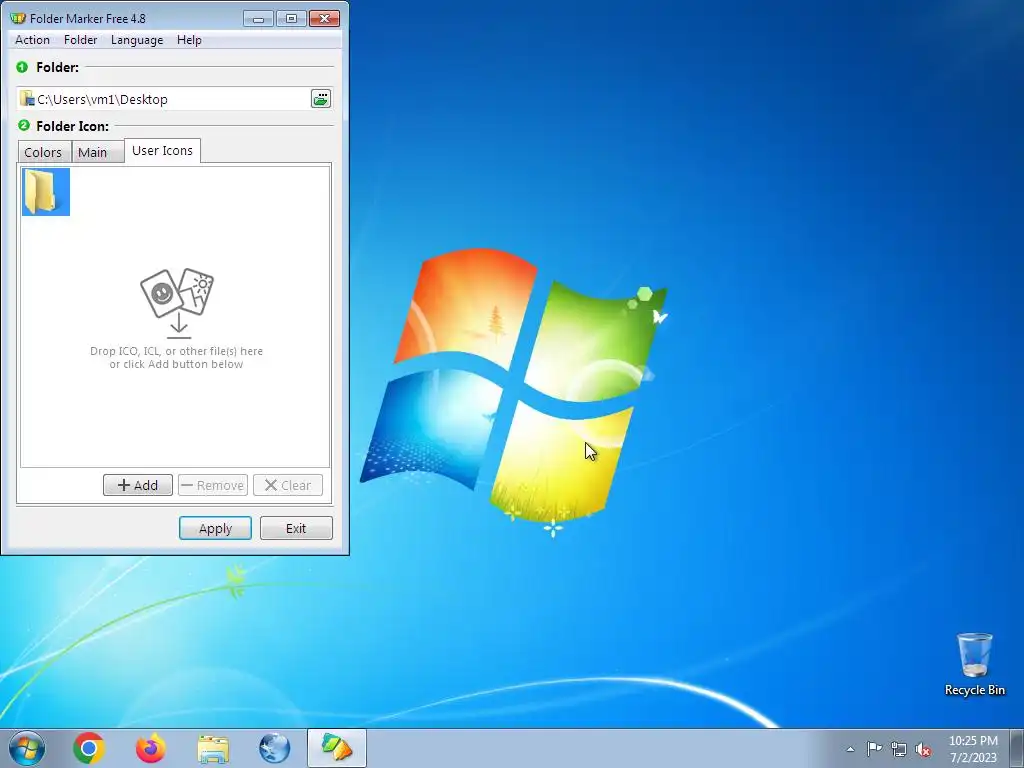Screen dimensions: 1024x768
Task: Click the Remove button
Action: (213, 485)
